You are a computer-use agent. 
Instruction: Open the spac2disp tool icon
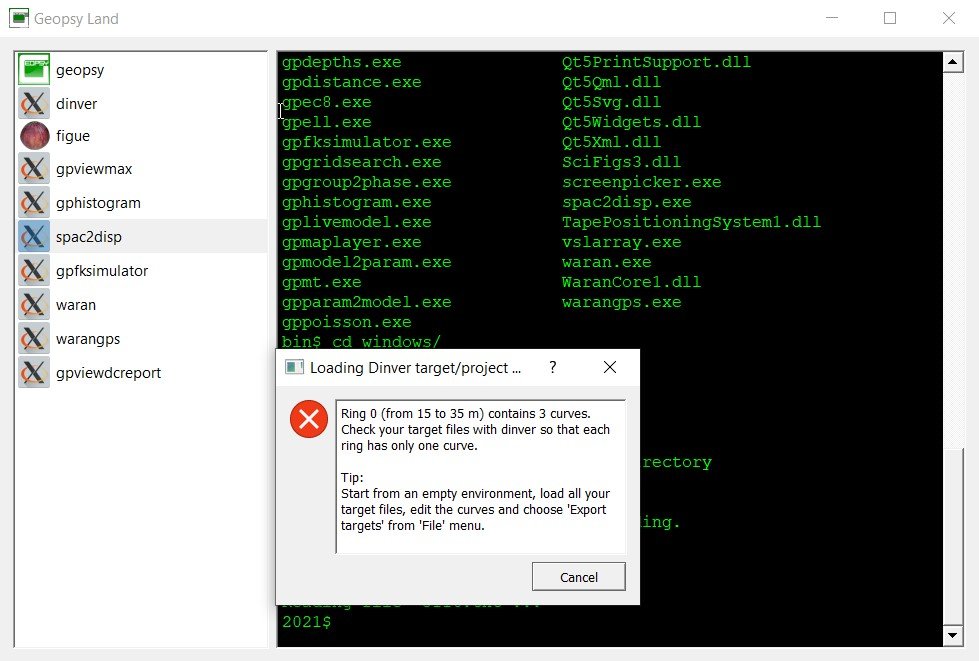pyautogui.click(x=35, y=237)
